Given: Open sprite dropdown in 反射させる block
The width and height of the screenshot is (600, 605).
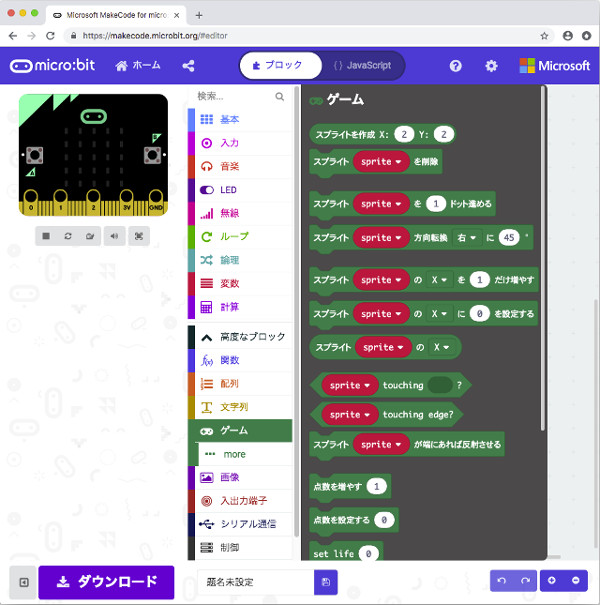Looking at the screenshot, I should pos(381,444).
